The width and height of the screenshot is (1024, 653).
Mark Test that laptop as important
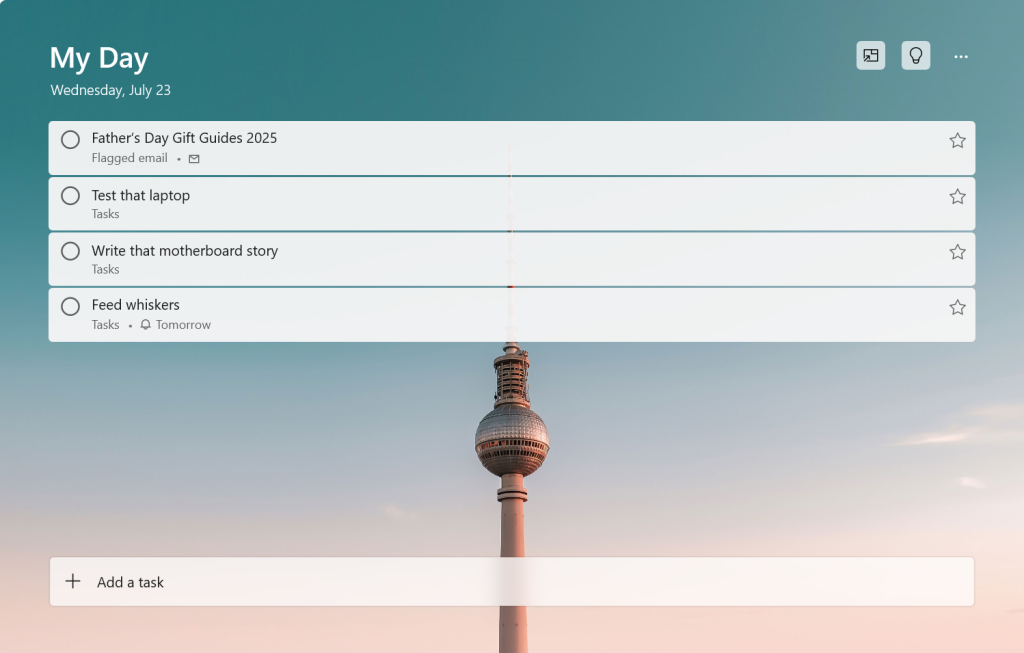(x=957, y=197)
